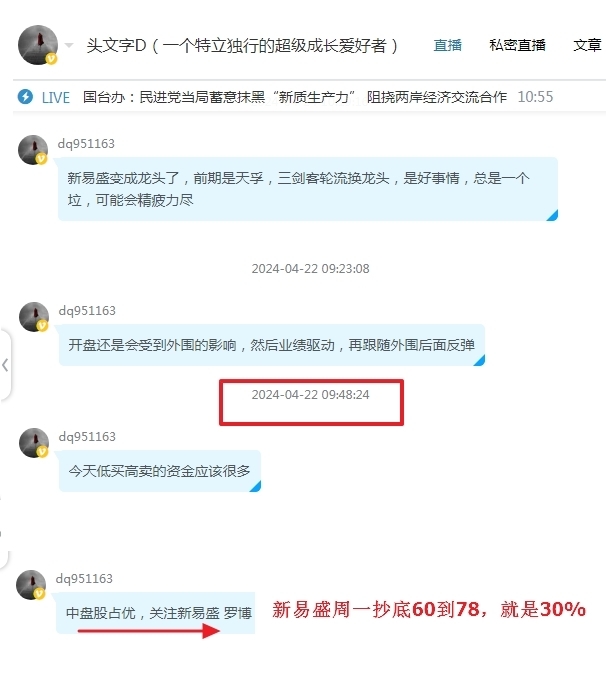Open the 国台办 news ticker headline
The height and width of the screenshot is (676, 606).
(x=295, y=97)
